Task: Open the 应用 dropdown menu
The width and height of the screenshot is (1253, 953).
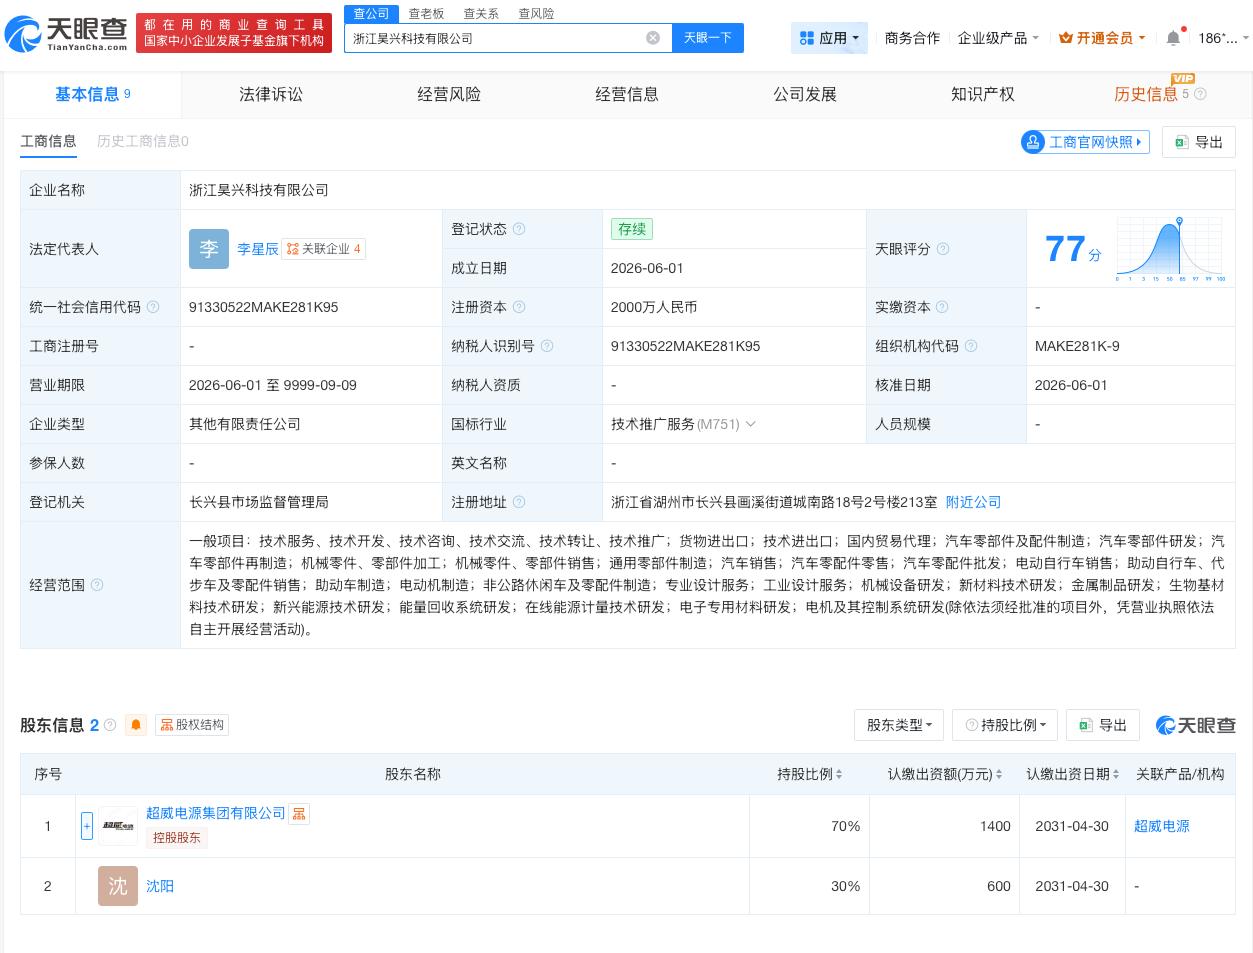Action: point(829,38)
